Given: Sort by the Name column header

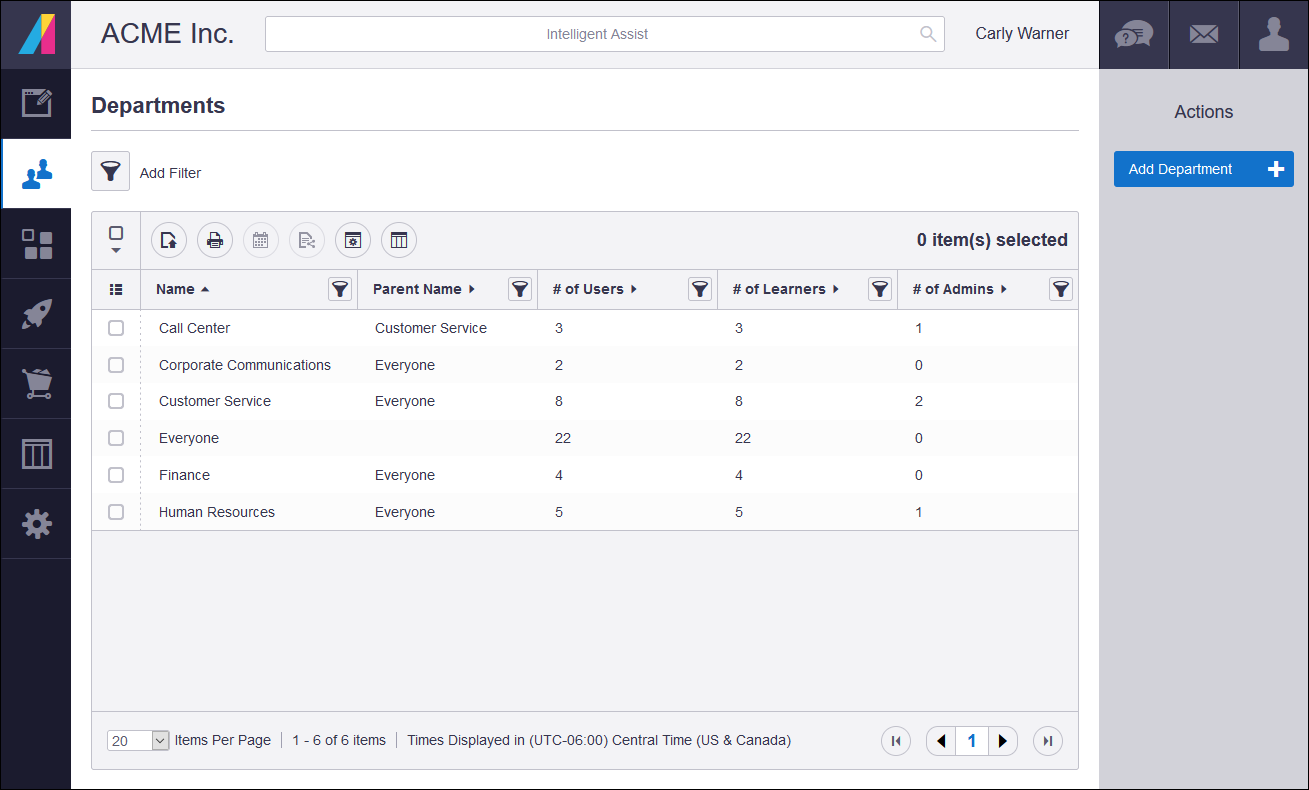Looking at the screenshot, I should (176, 289).
